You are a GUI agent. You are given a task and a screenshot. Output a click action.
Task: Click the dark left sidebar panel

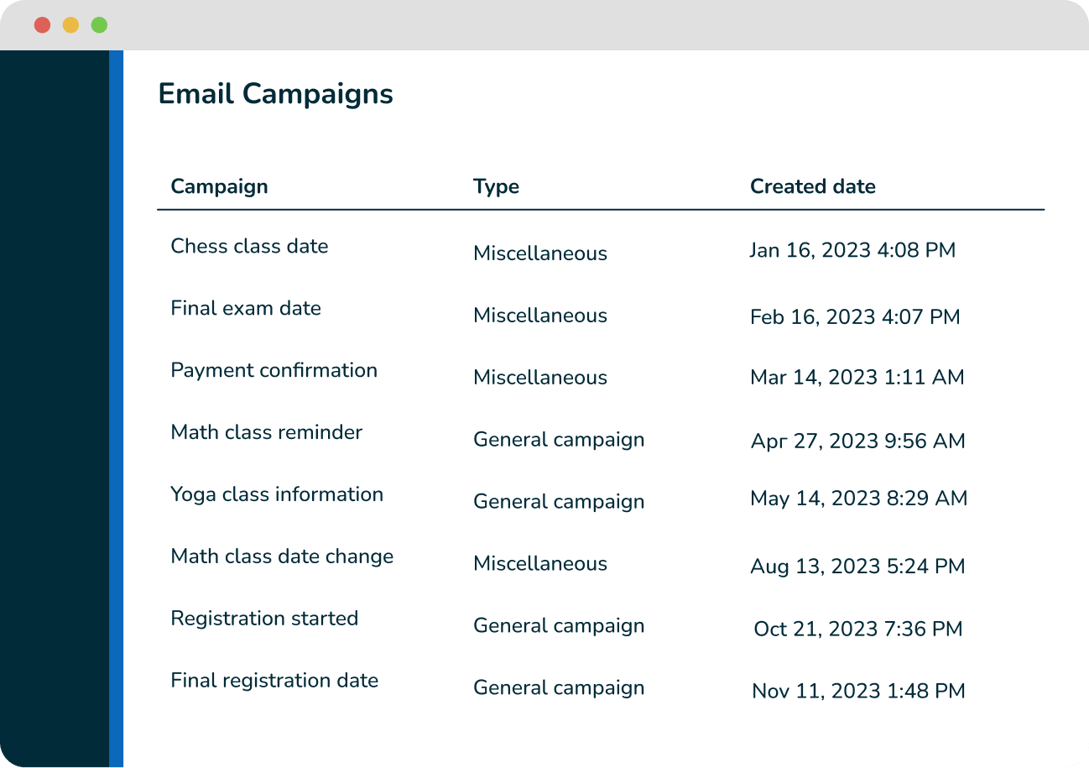54,400
